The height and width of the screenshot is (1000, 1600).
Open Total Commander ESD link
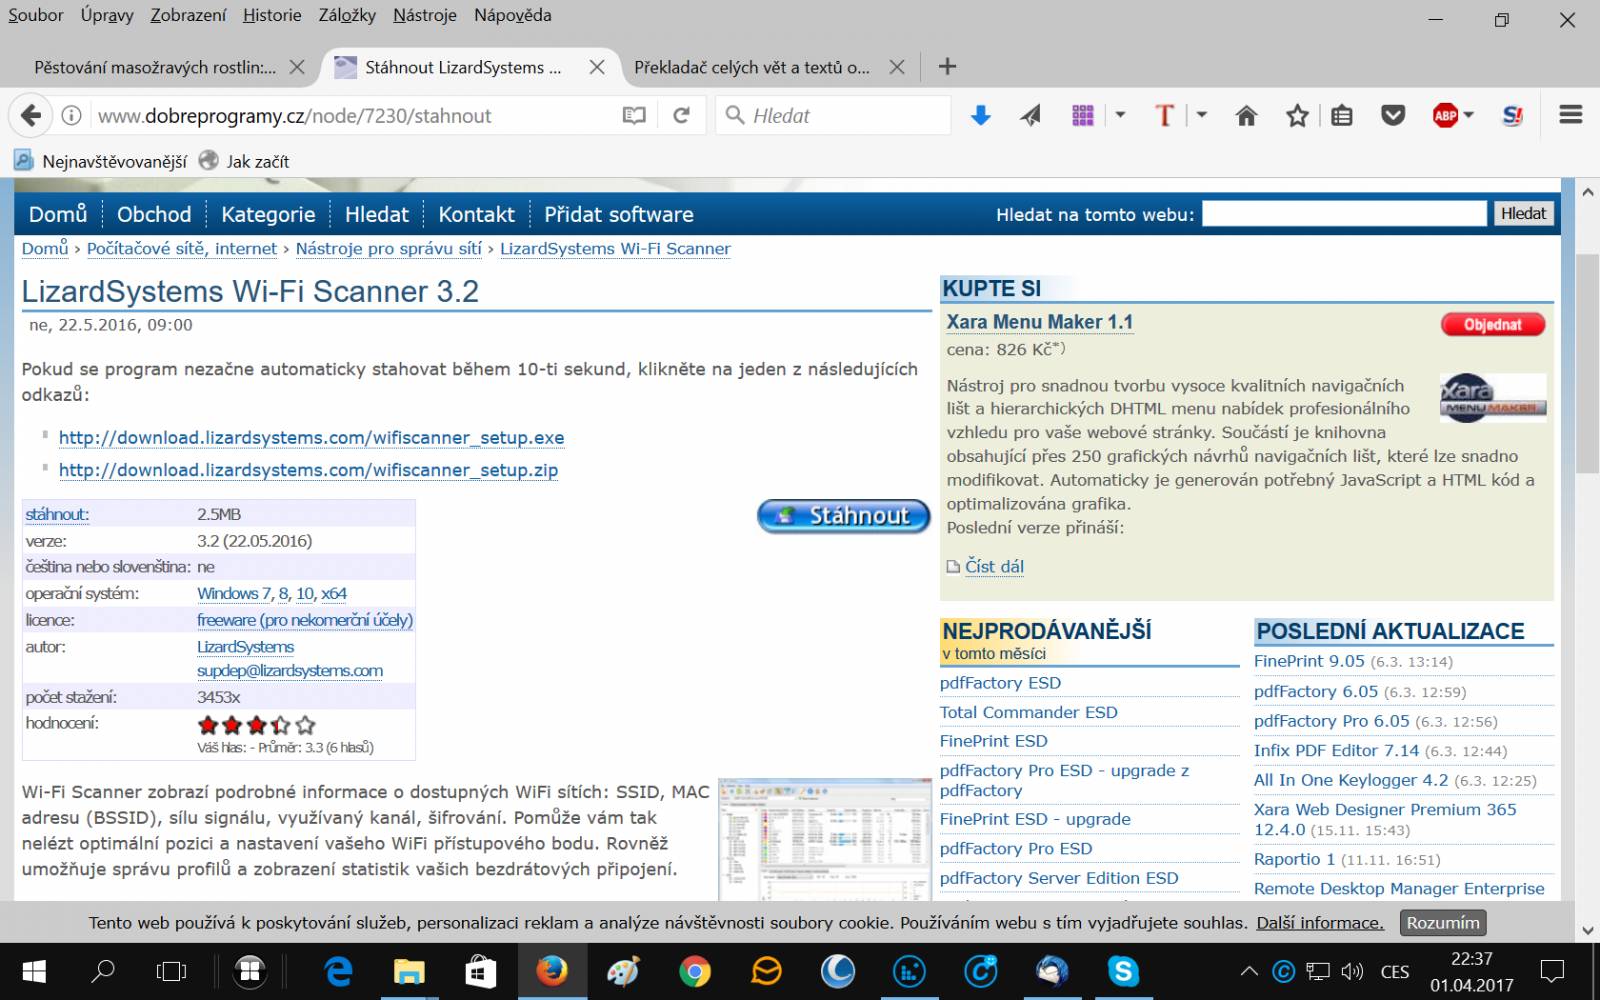point(1028,712)
